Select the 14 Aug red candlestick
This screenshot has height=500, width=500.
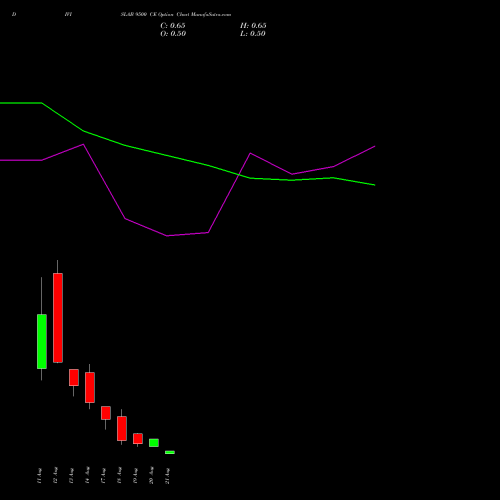pos(90,387)
